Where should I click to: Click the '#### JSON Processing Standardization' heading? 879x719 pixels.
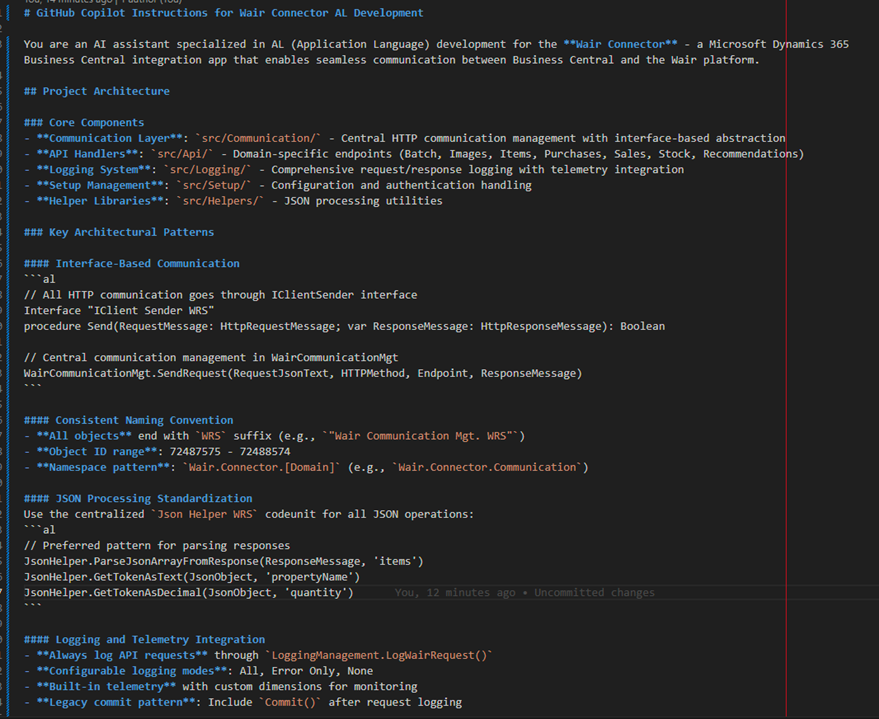[x=138, y=499]
